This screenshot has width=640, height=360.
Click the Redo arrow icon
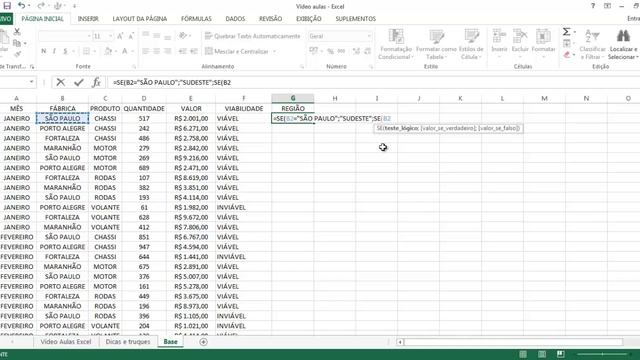point(41,6)
